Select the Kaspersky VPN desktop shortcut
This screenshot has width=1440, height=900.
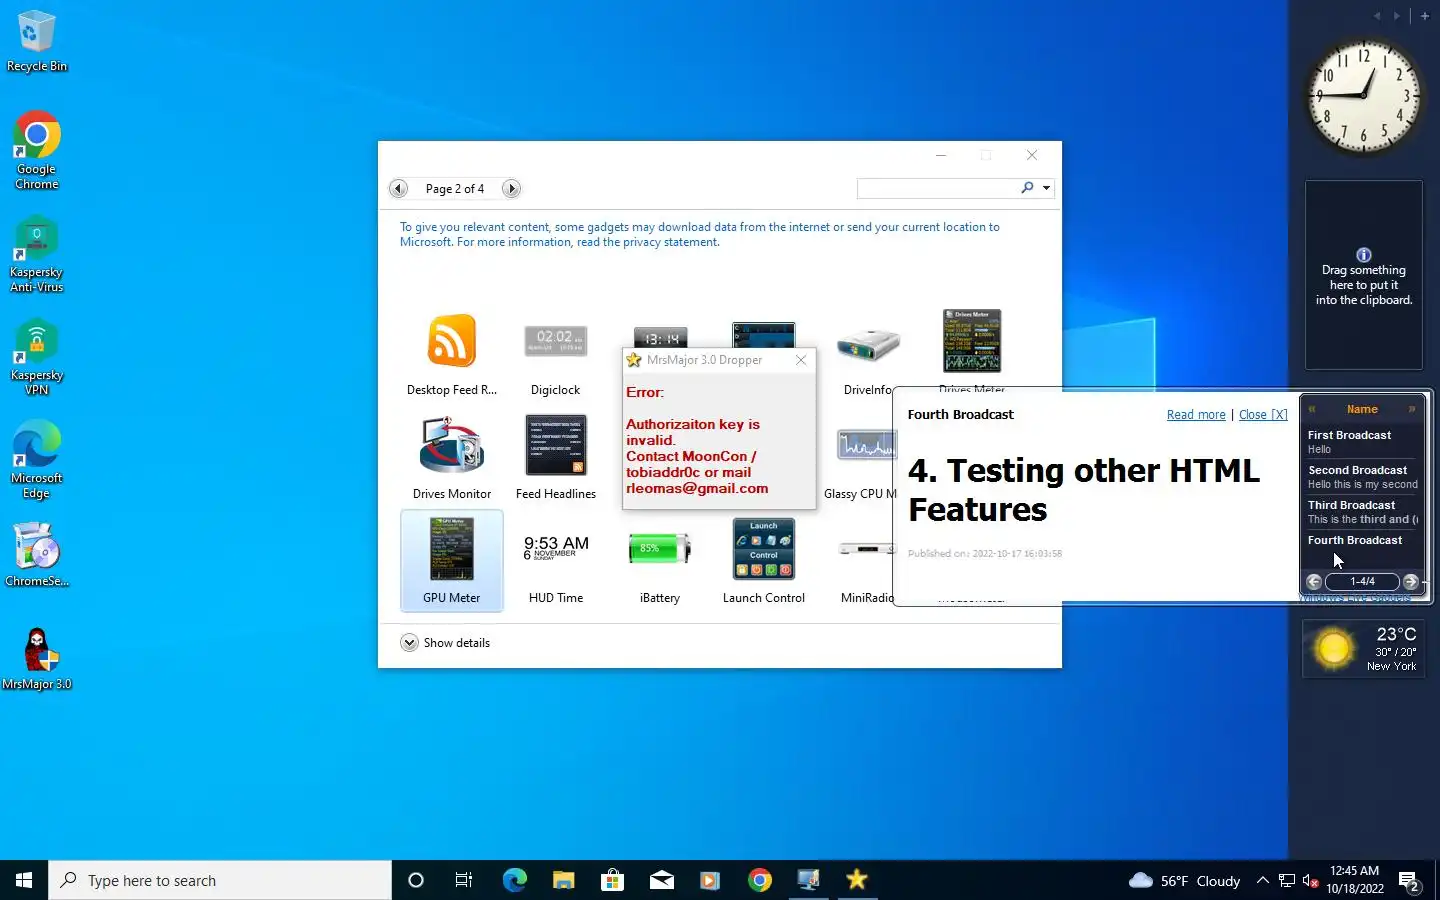pos(37,357)
